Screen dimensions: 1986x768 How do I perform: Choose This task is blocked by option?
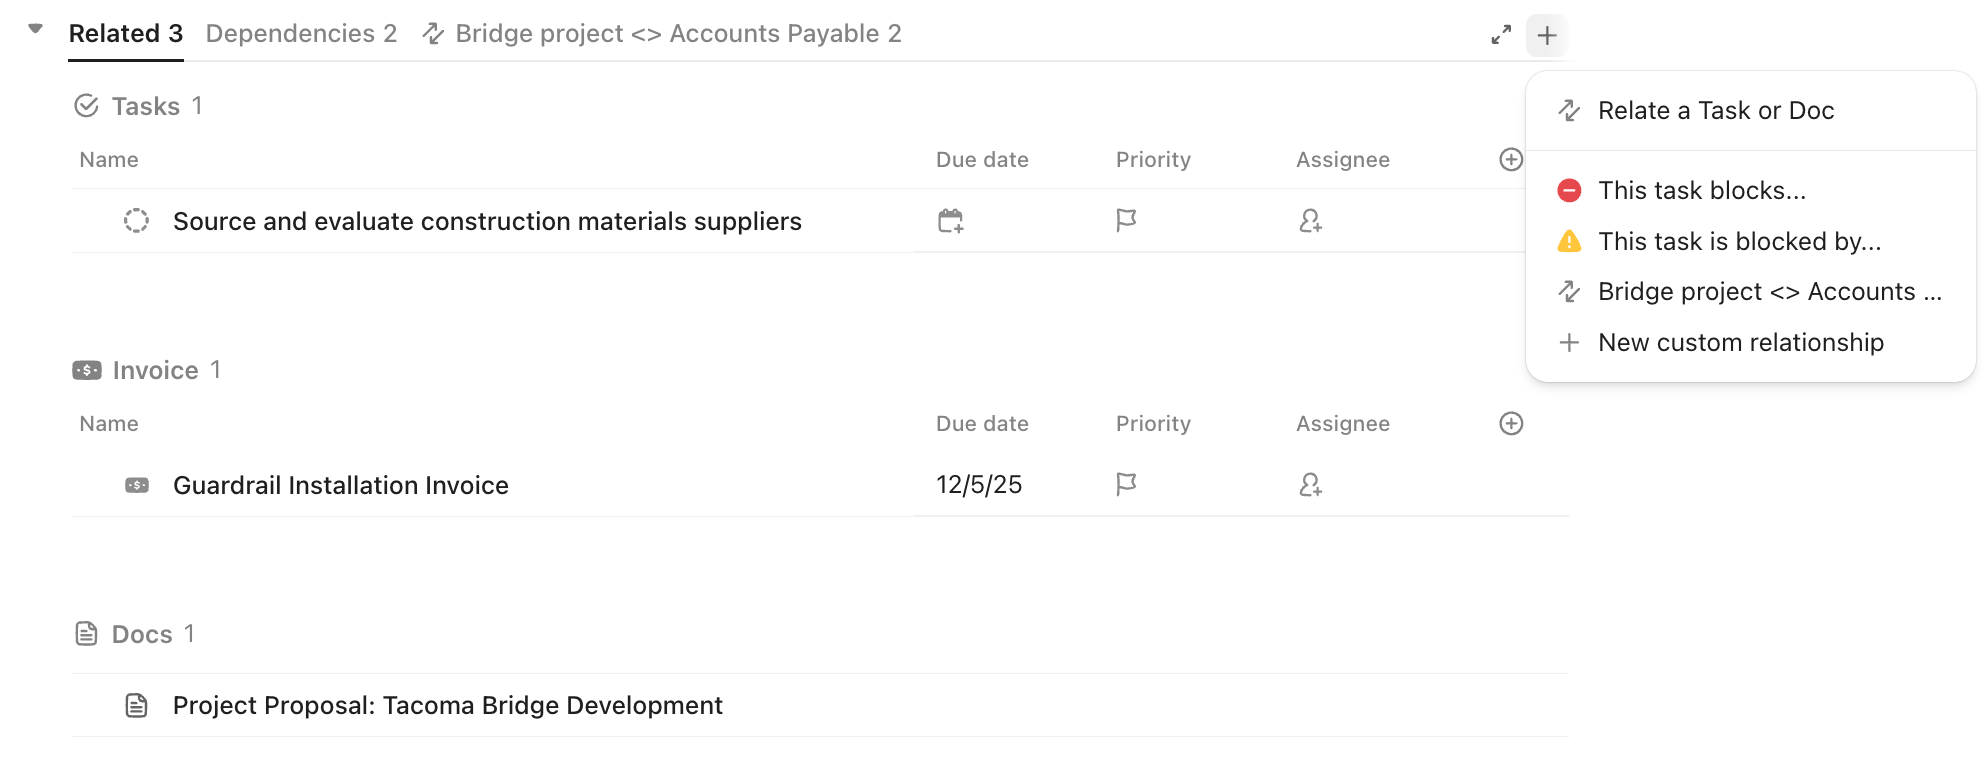[1739, 242]
